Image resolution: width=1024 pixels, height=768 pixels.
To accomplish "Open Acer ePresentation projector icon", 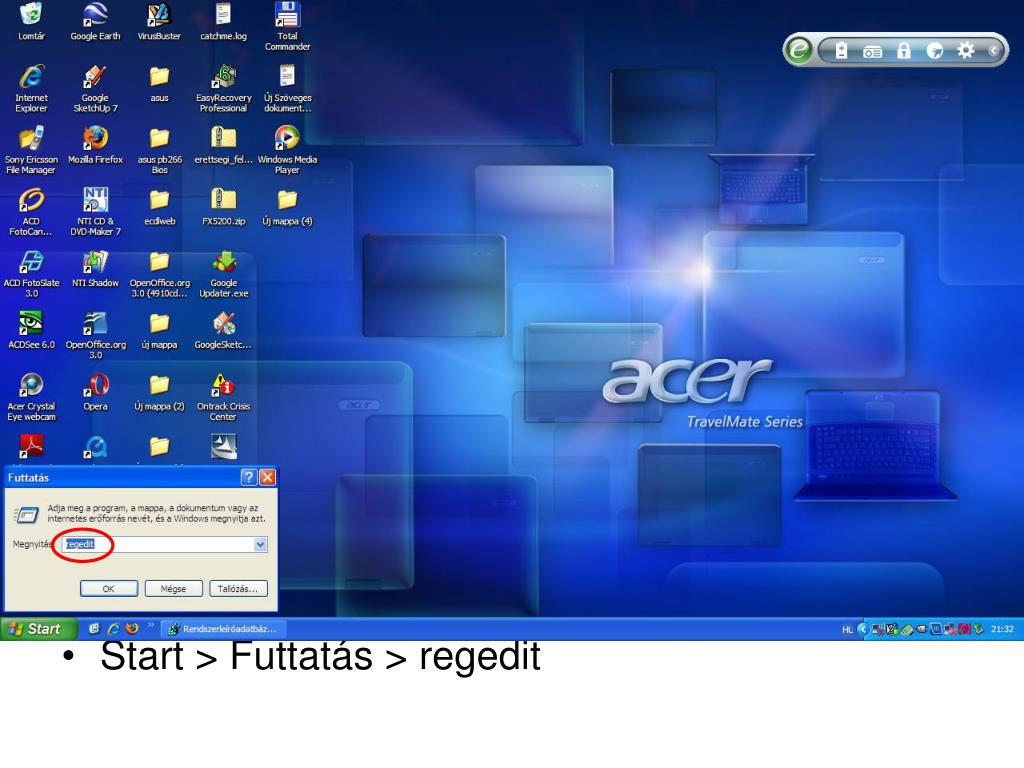I will click(x=872, y=51).
